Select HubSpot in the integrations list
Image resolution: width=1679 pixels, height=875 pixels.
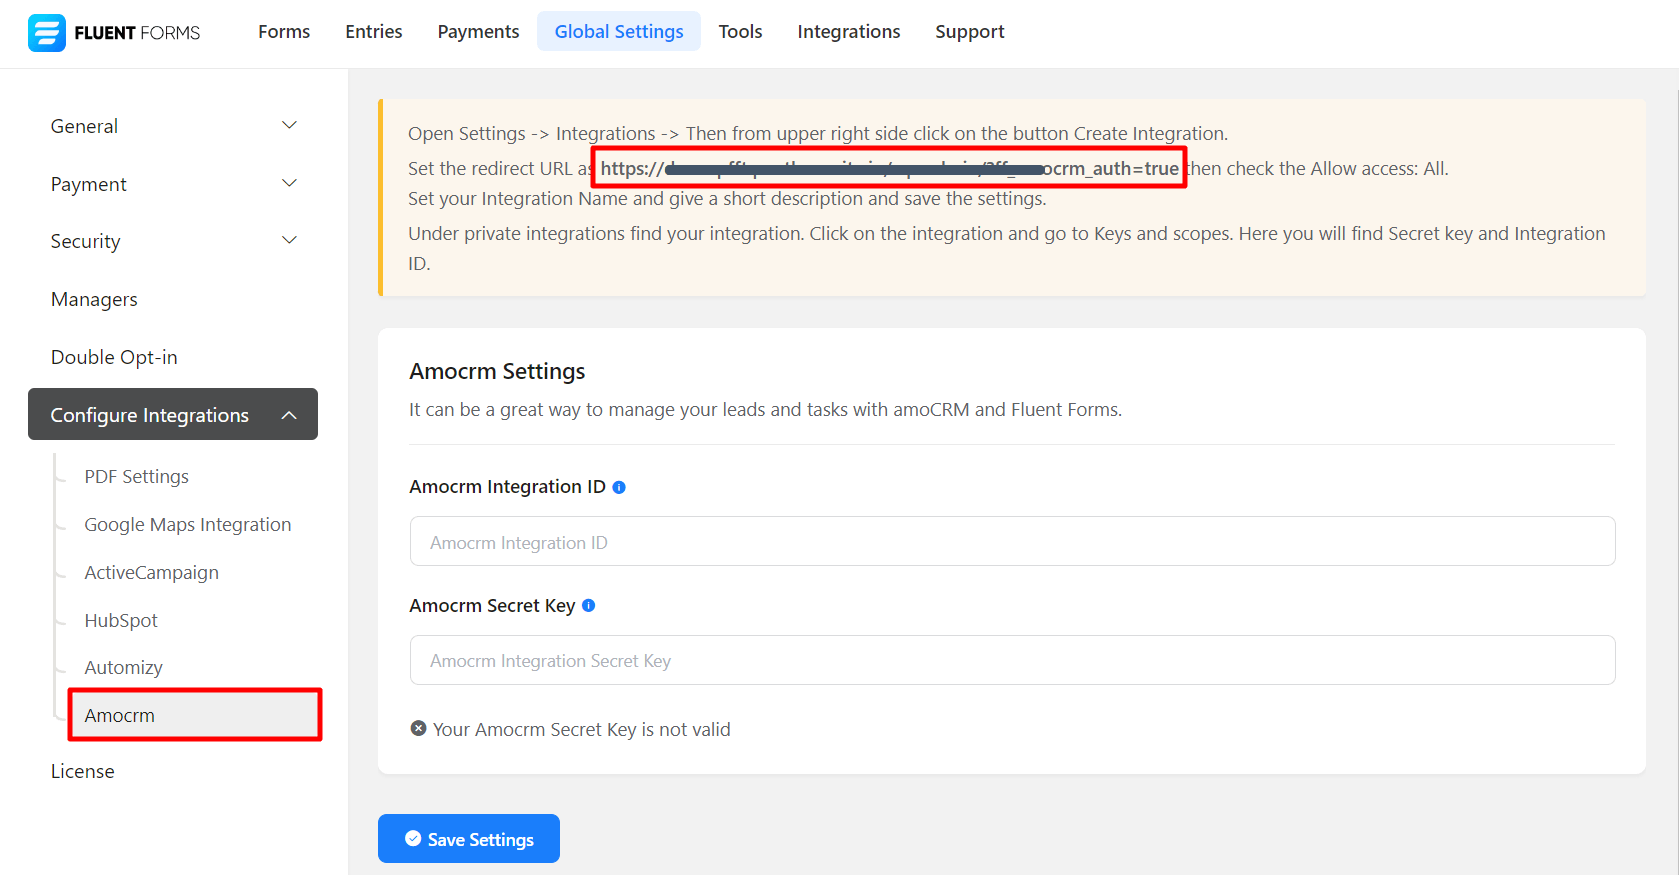click(121, 620)
